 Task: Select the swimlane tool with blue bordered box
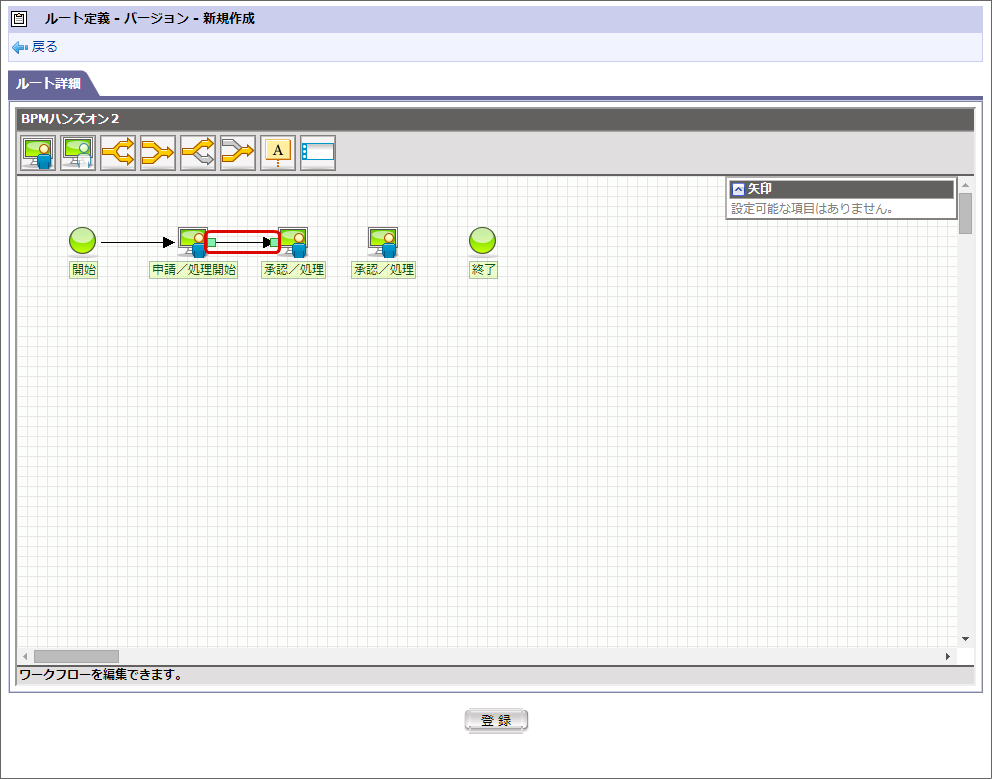(x=318, y=153)
